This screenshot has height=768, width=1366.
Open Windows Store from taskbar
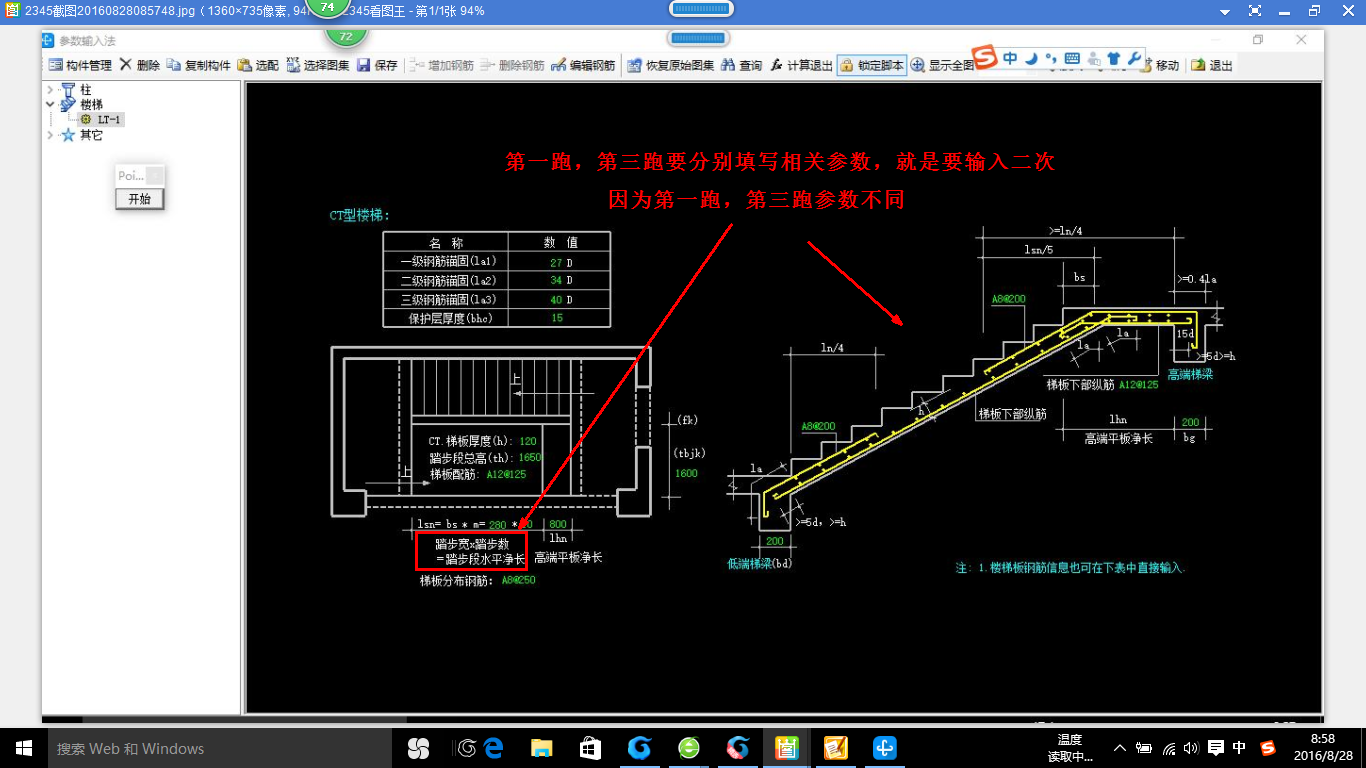coord(590,748)
